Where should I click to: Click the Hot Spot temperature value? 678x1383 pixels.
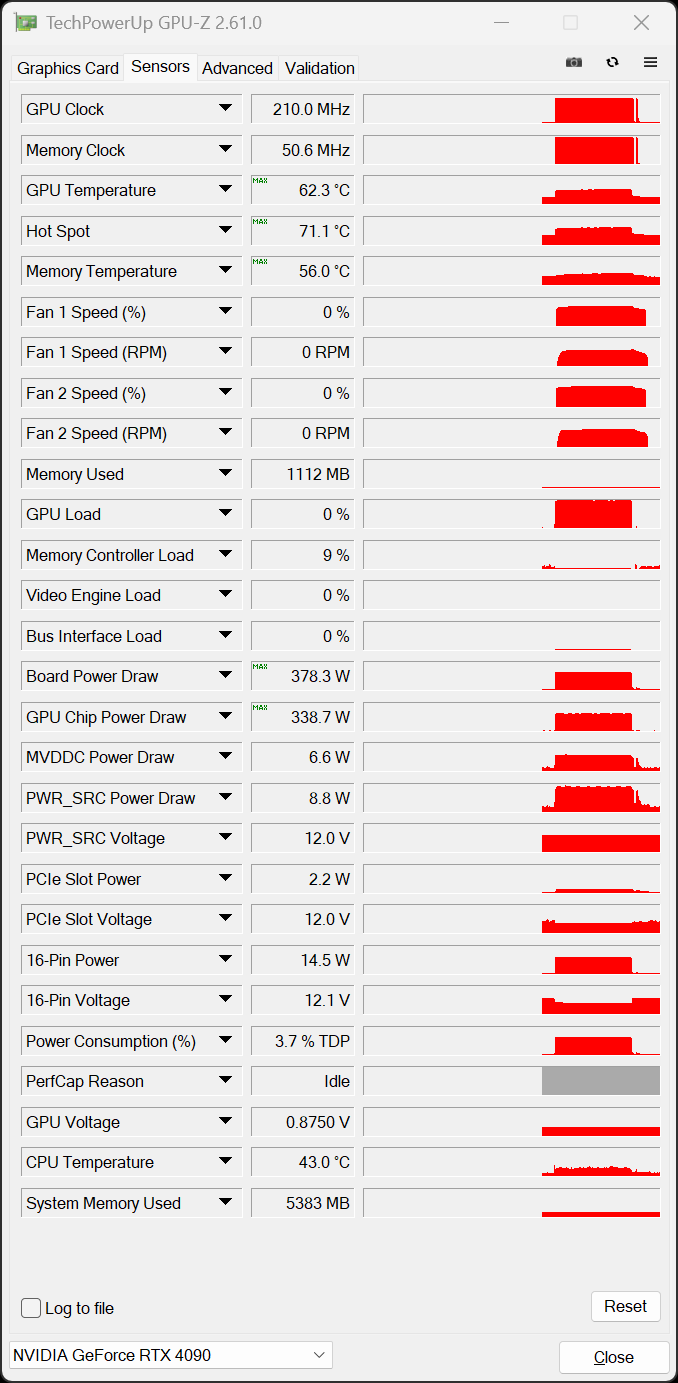(302, 231)
